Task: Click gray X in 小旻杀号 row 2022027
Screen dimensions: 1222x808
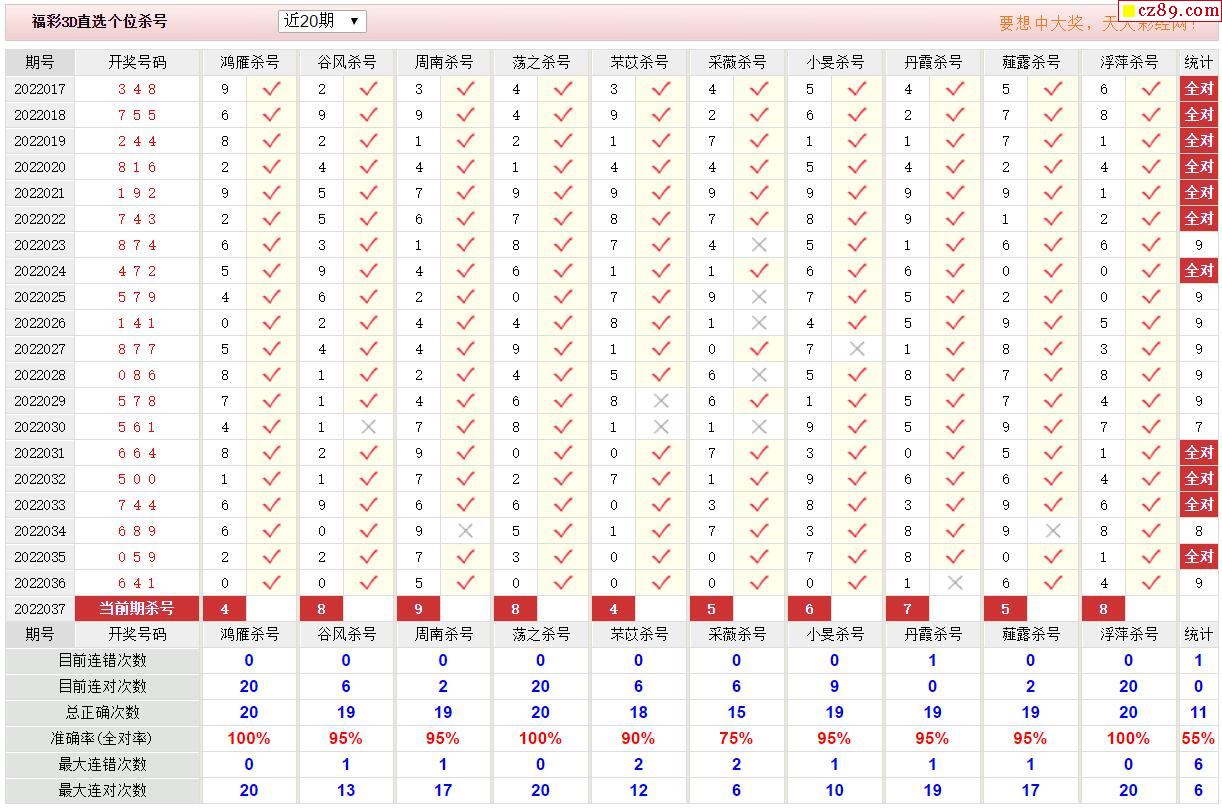Action: 857,349
